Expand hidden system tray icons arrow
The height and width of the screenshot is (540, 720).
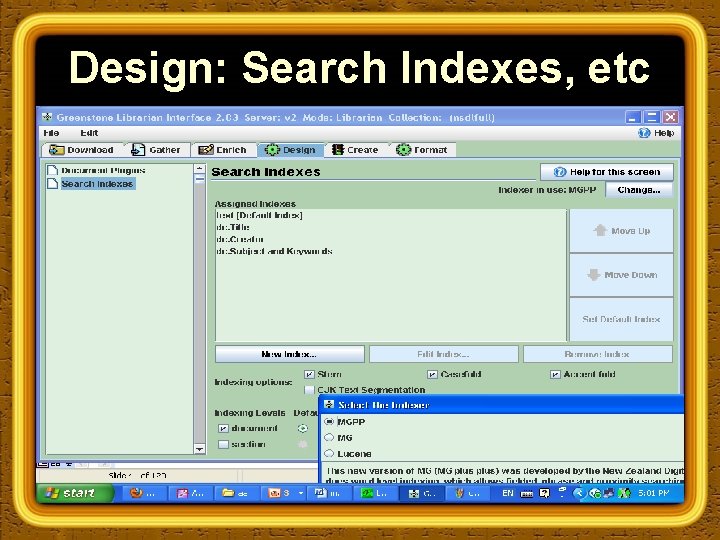coord(579,493)
